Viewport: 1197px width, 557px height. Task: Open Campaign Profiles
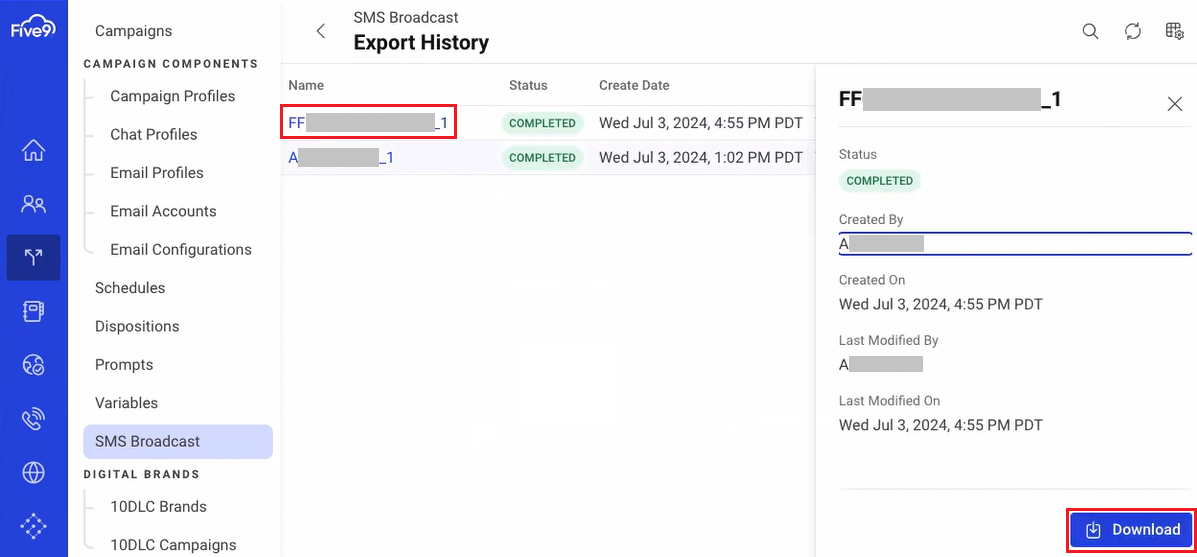(173, 96)
